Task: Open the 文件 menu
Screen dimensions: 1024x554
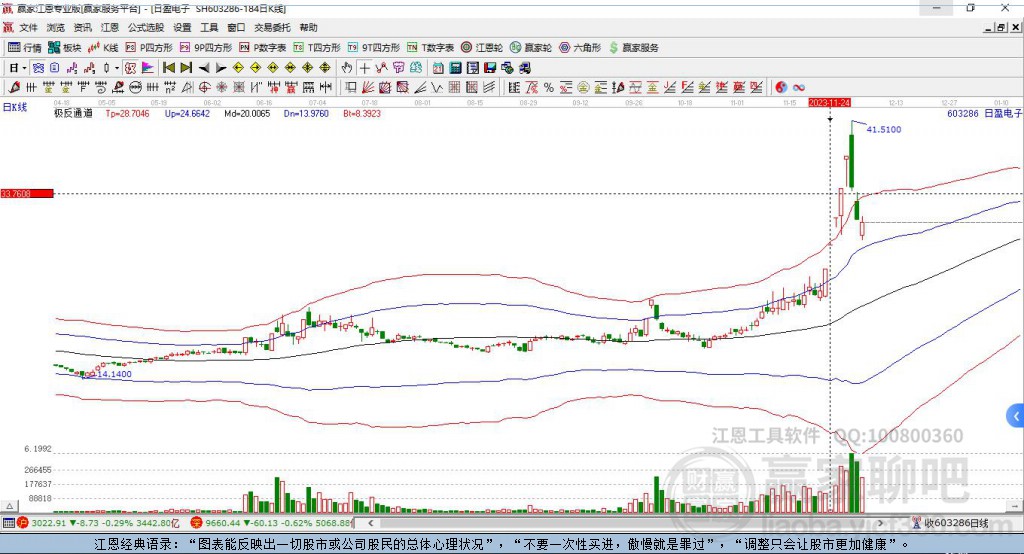Action: pyautogui.click(x=28, y=27)
